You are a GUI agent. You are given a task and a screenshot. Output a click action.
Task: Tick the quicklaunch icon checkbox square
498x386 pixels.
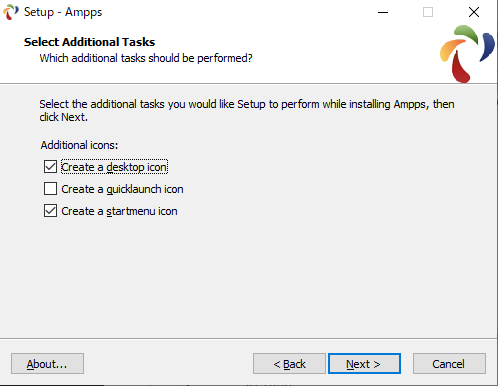(x=50, y=189)
